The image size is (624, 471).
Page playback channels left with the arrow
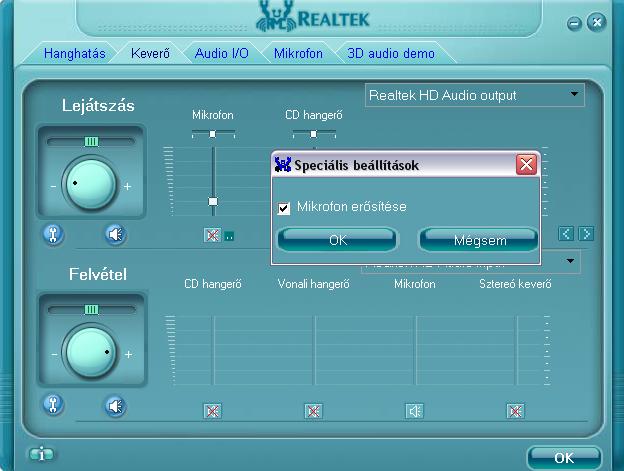[x=566, y=234]
